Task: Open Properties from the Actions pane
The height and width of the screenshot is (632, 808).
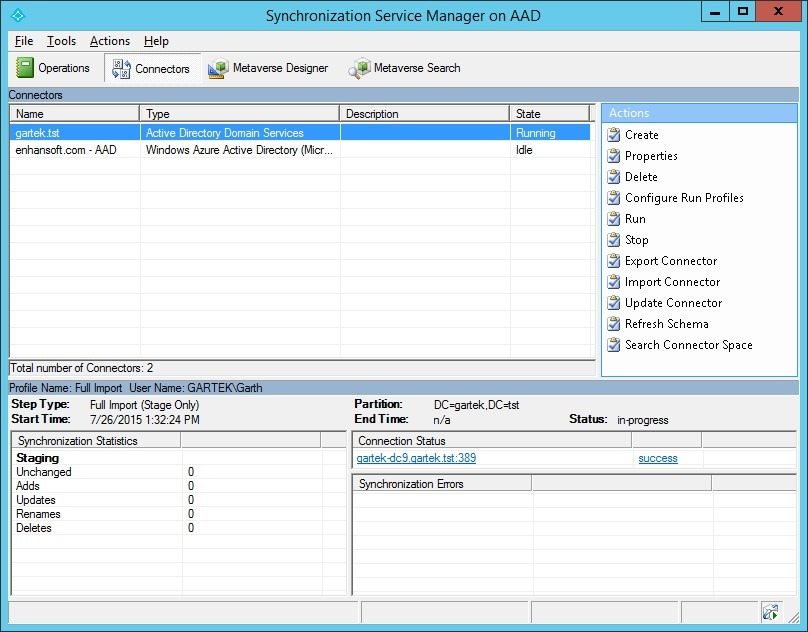Action: tap(651, 156)
